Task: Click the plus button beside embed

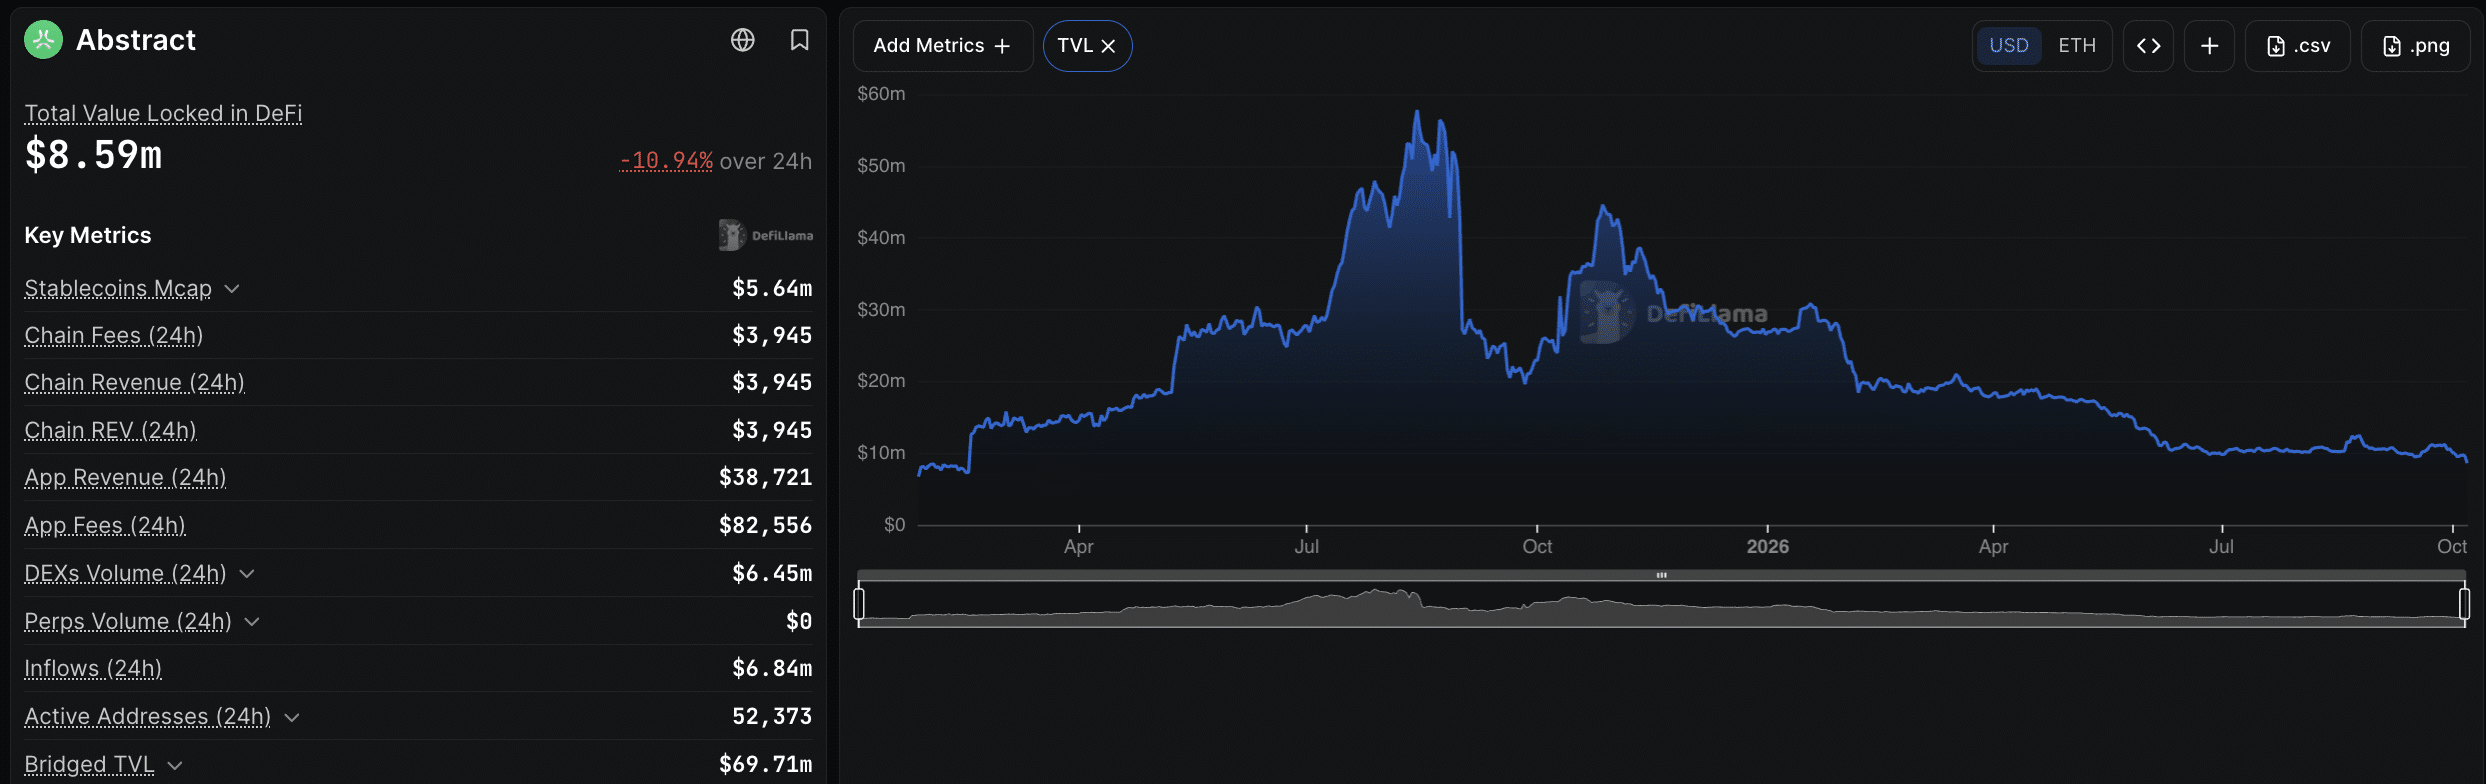Action: pos(2209,46)
